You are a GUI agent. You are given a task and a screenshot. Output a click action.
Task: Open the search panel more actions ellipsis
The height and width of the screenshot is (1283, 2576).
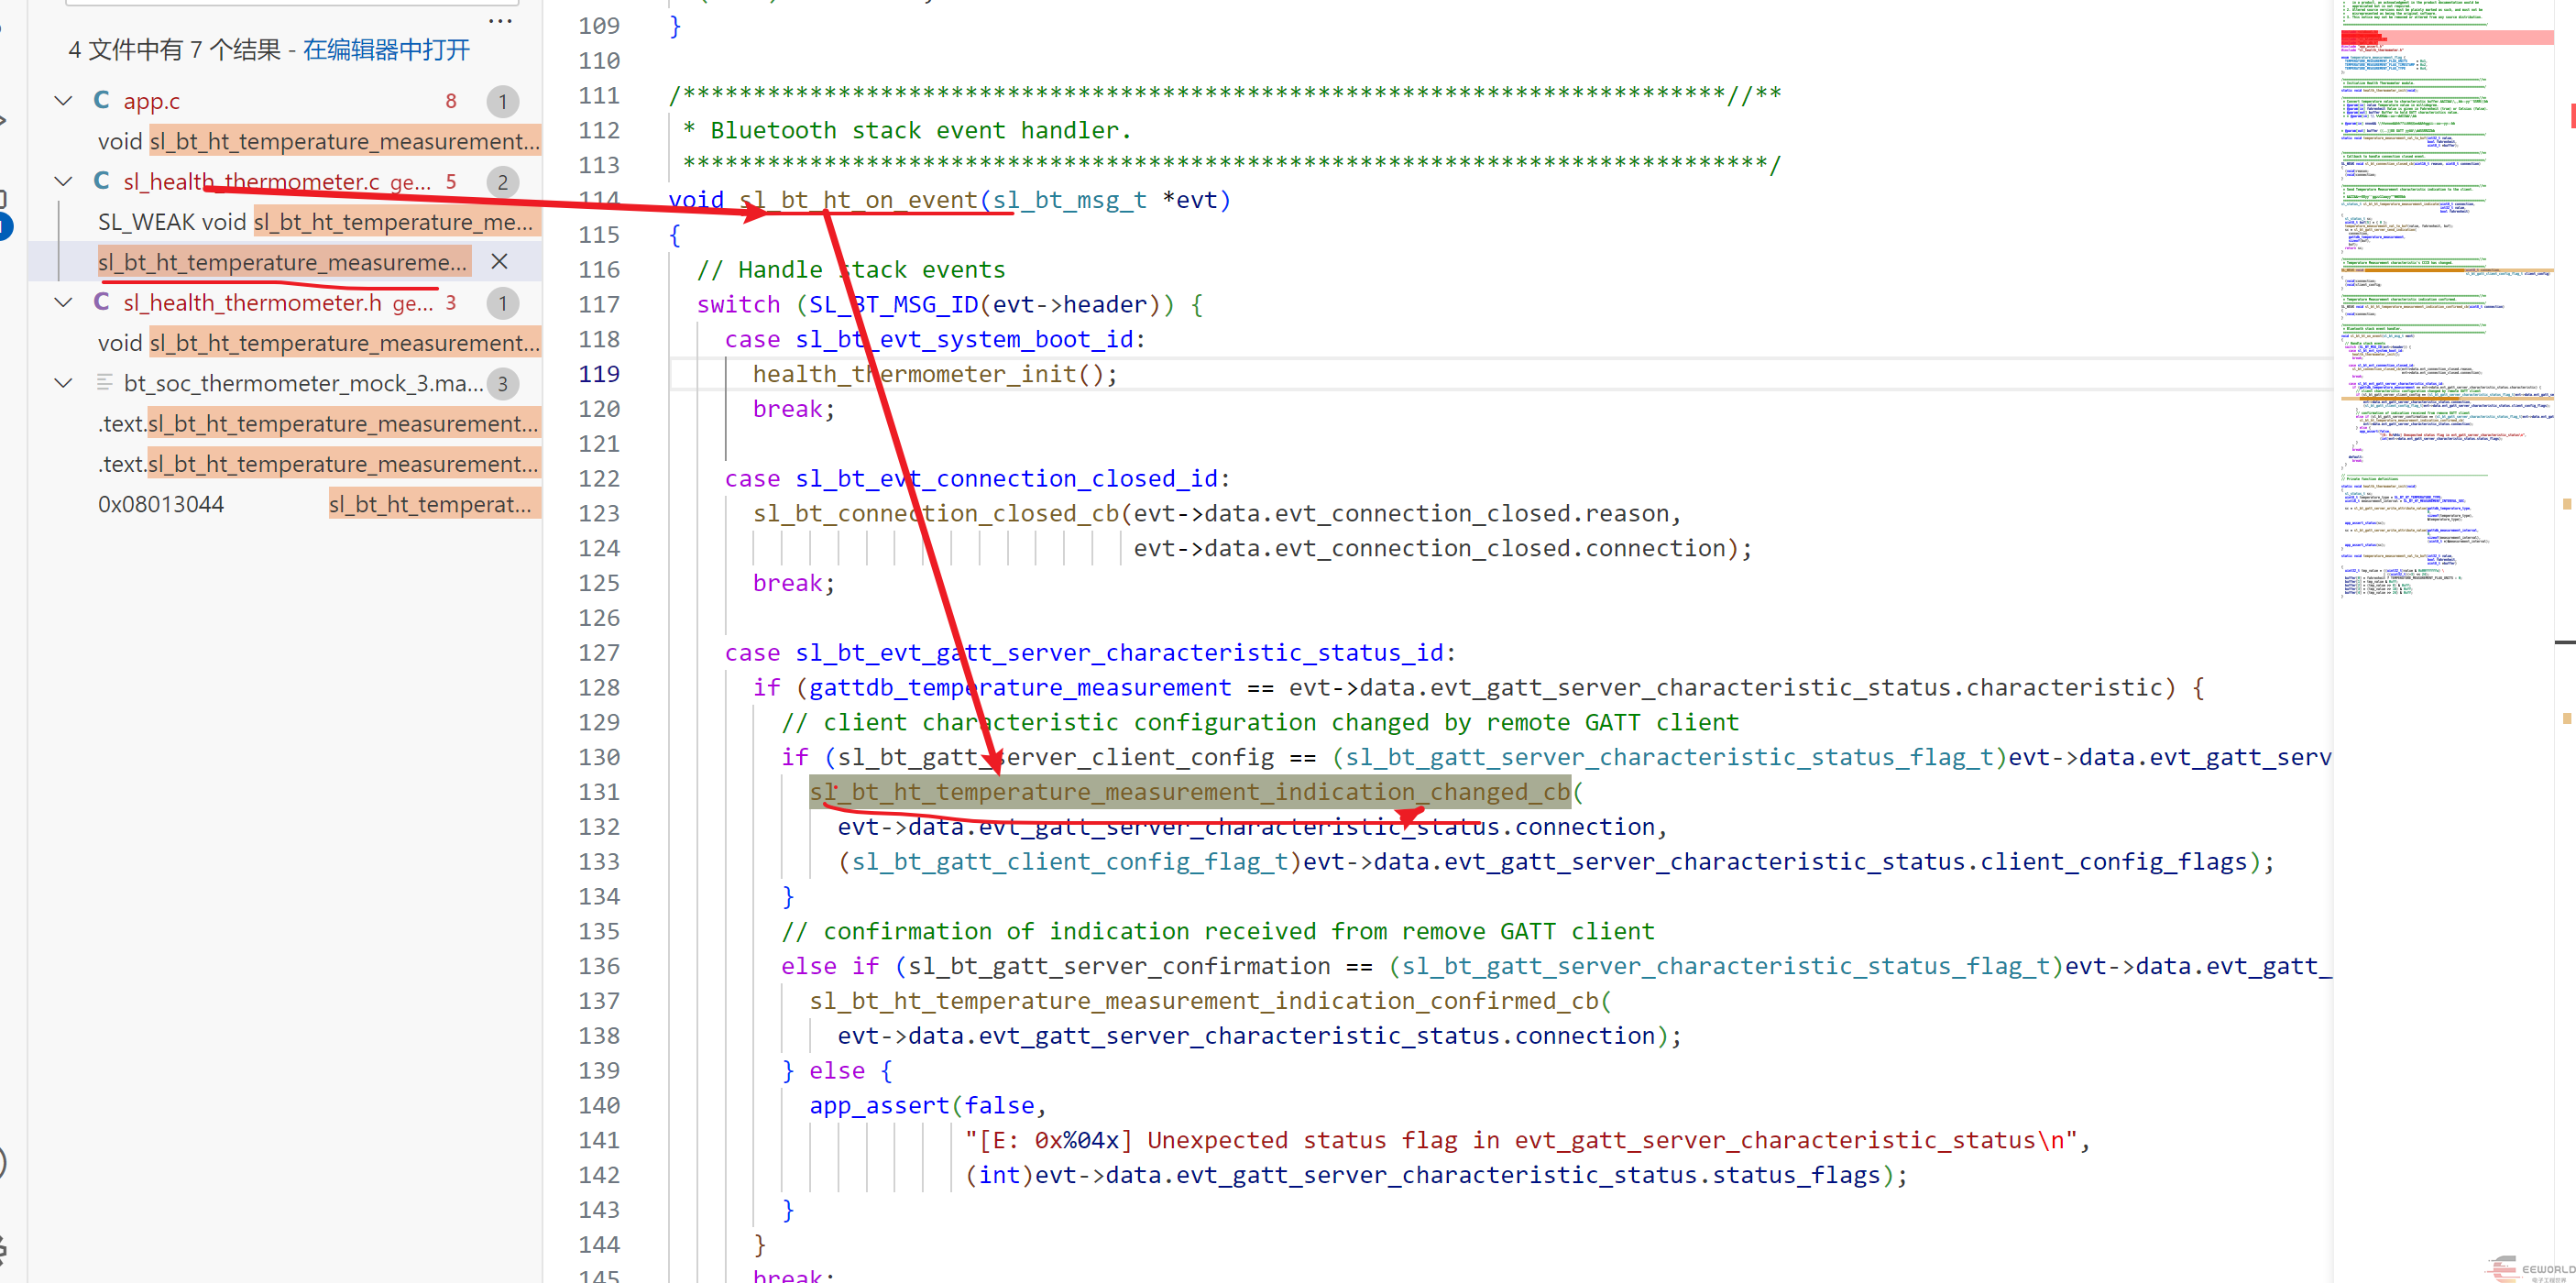(x=500, y=20)
